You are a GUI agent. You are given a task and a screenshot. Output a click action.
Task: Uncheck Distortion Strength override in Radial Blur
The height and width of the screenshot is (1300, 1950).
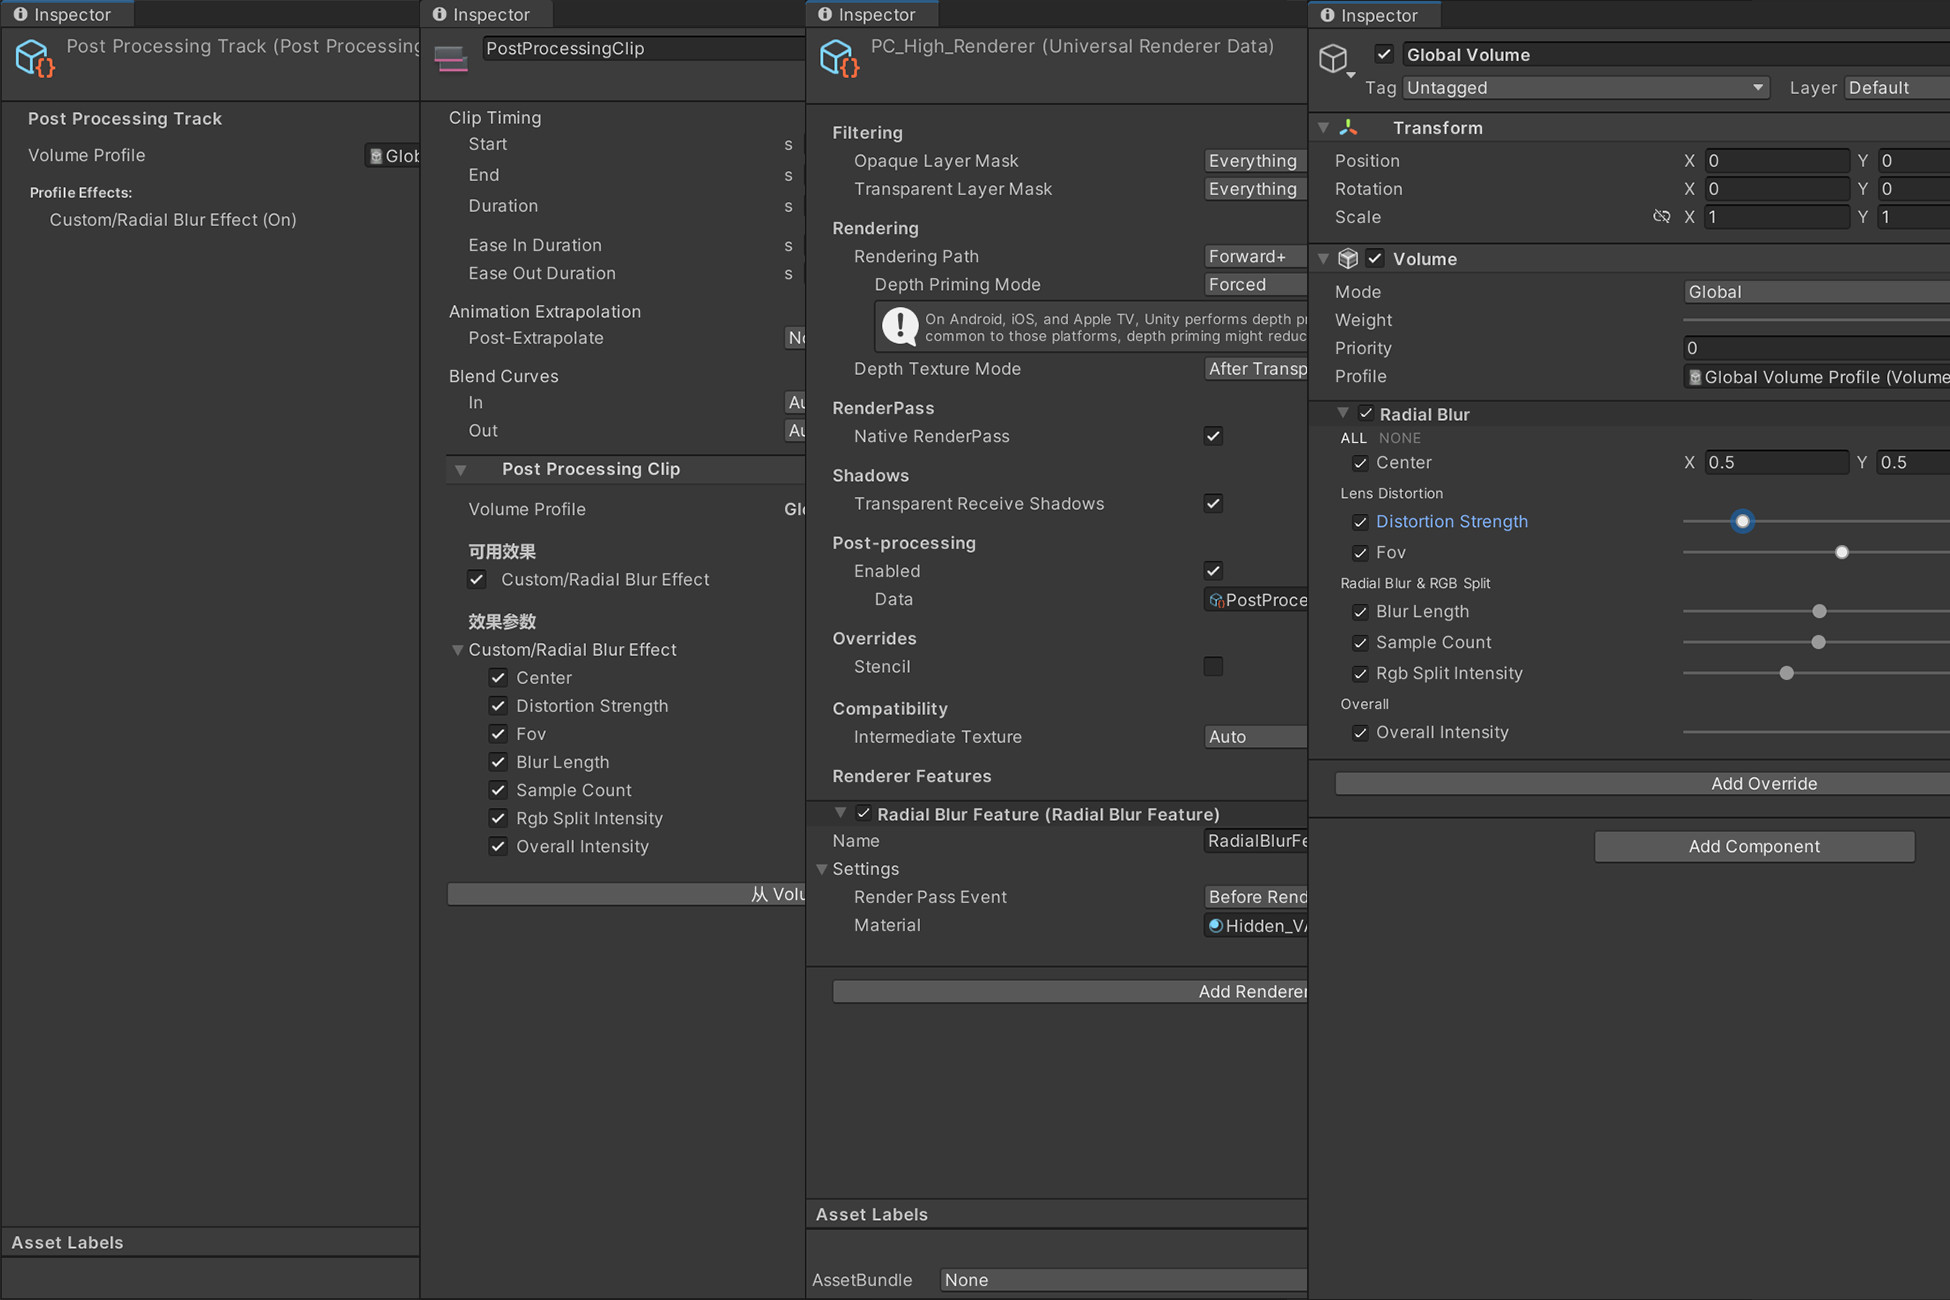pyautogui.click(x=1360, y=522)
